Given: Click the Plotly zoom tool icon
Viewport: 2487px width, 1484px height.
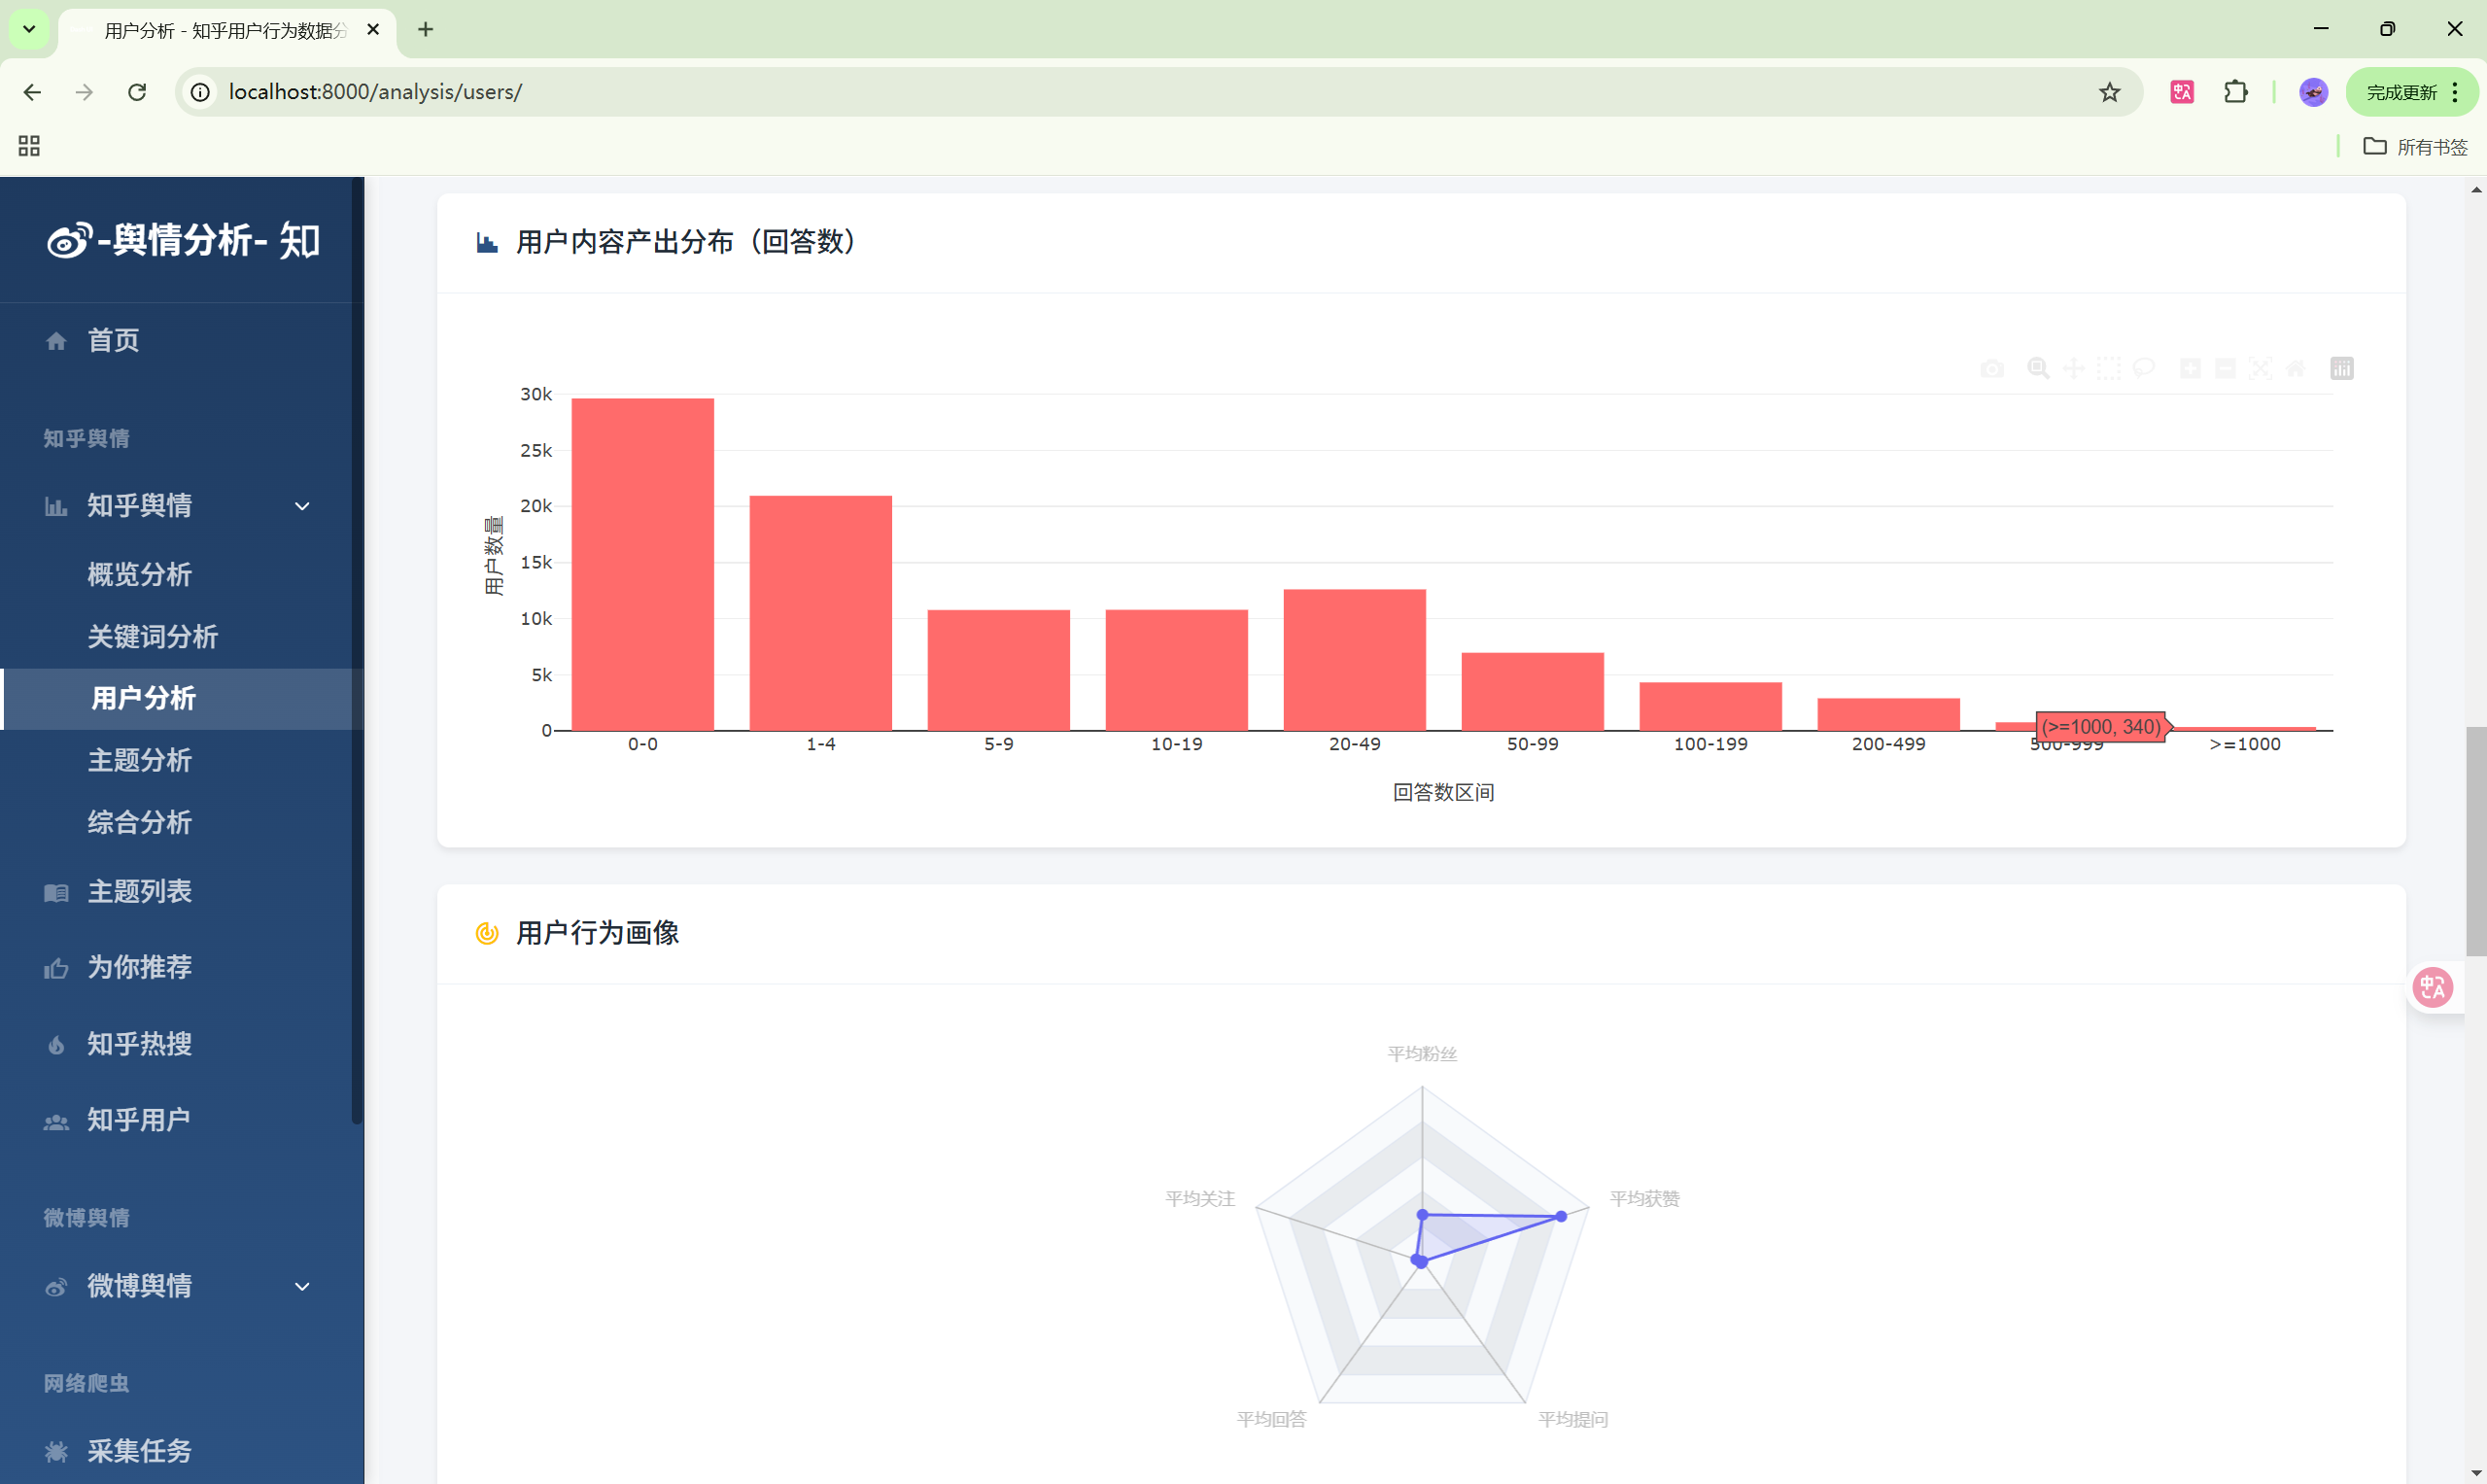Looking at the screenshot, I should 2037,368.
